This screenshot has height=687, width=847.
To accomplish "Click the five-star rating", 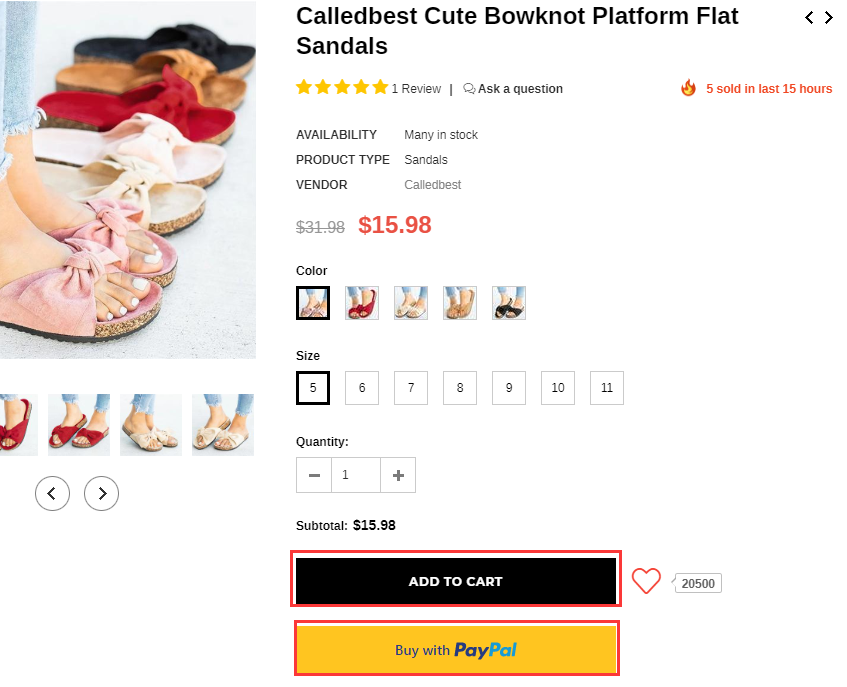I will 342,88.
